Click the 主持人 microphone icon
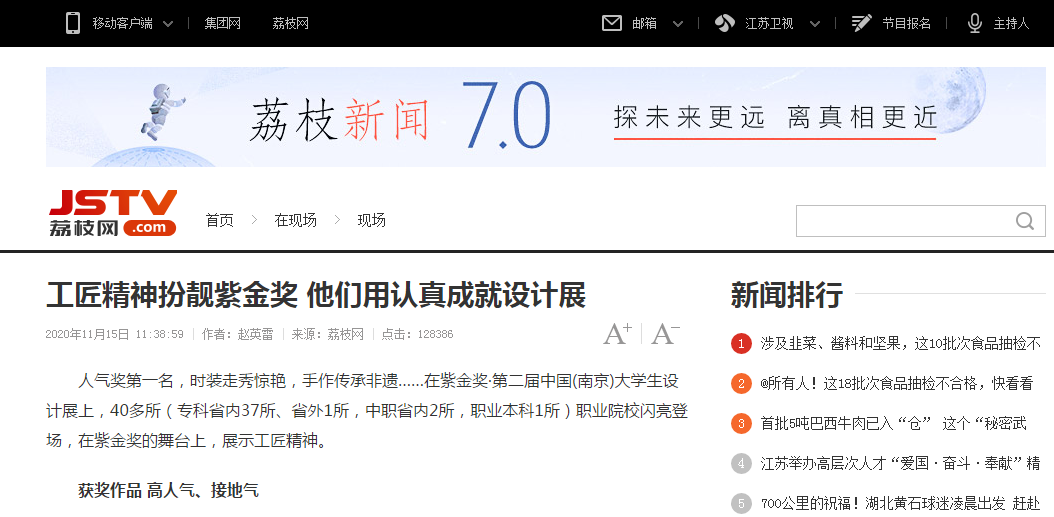Screen dimensions: 1054x517 [975, 23]
